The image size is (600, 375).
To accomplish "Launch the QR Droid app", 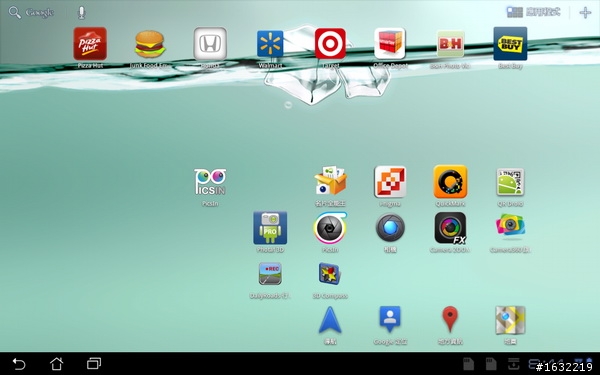I will [x=510, y=182].
